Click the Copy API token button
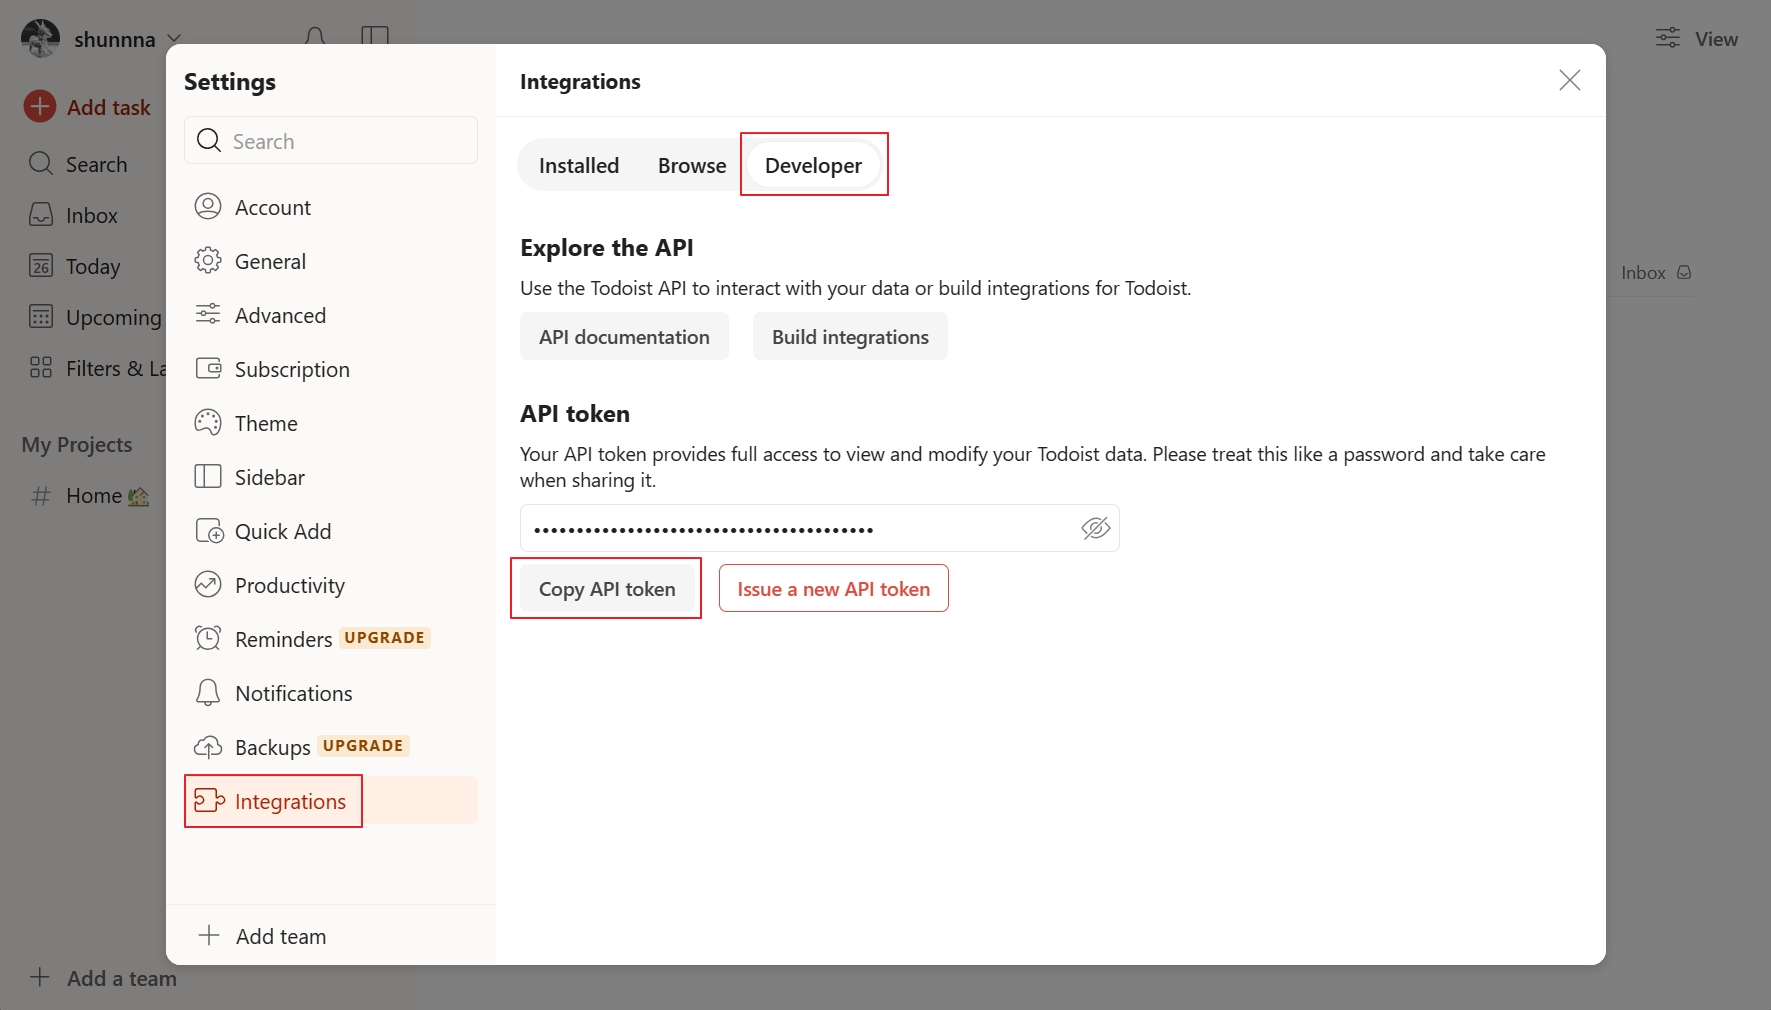This screenshot has width=1771, height=1010. click(x=607, y=589)
